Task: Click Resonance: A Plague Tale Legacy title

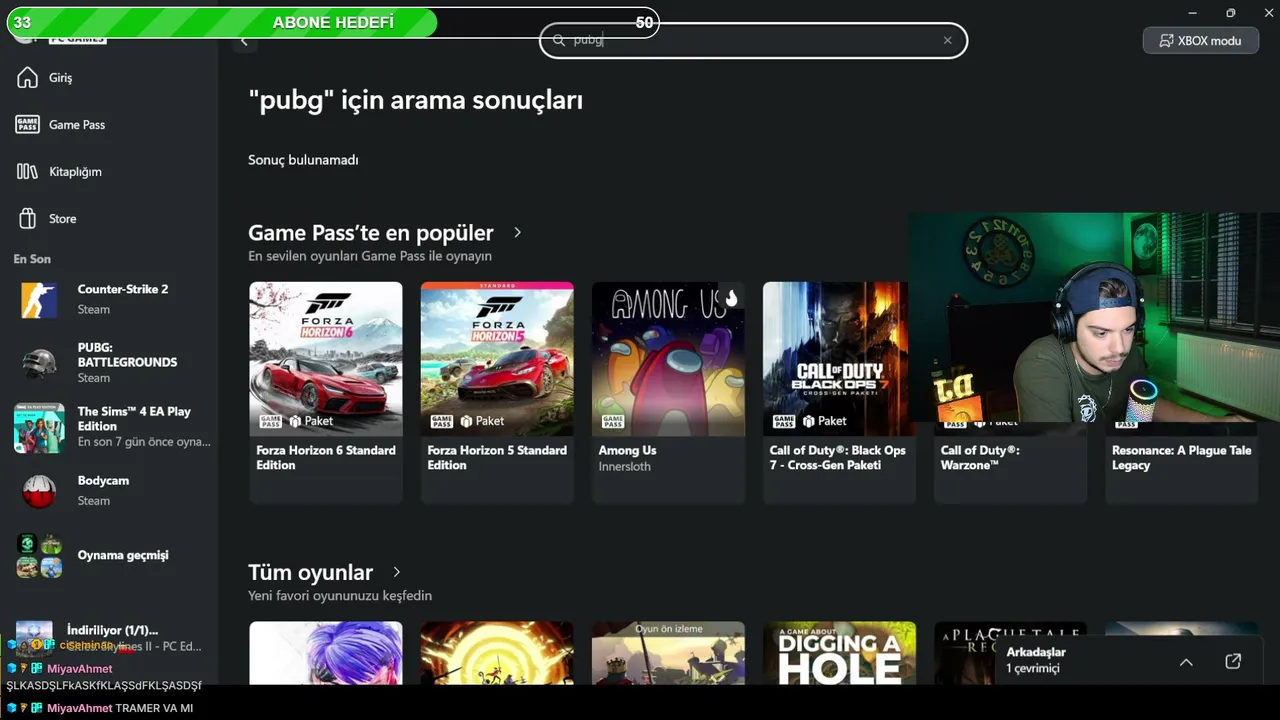Action: tap(1182, 458)
